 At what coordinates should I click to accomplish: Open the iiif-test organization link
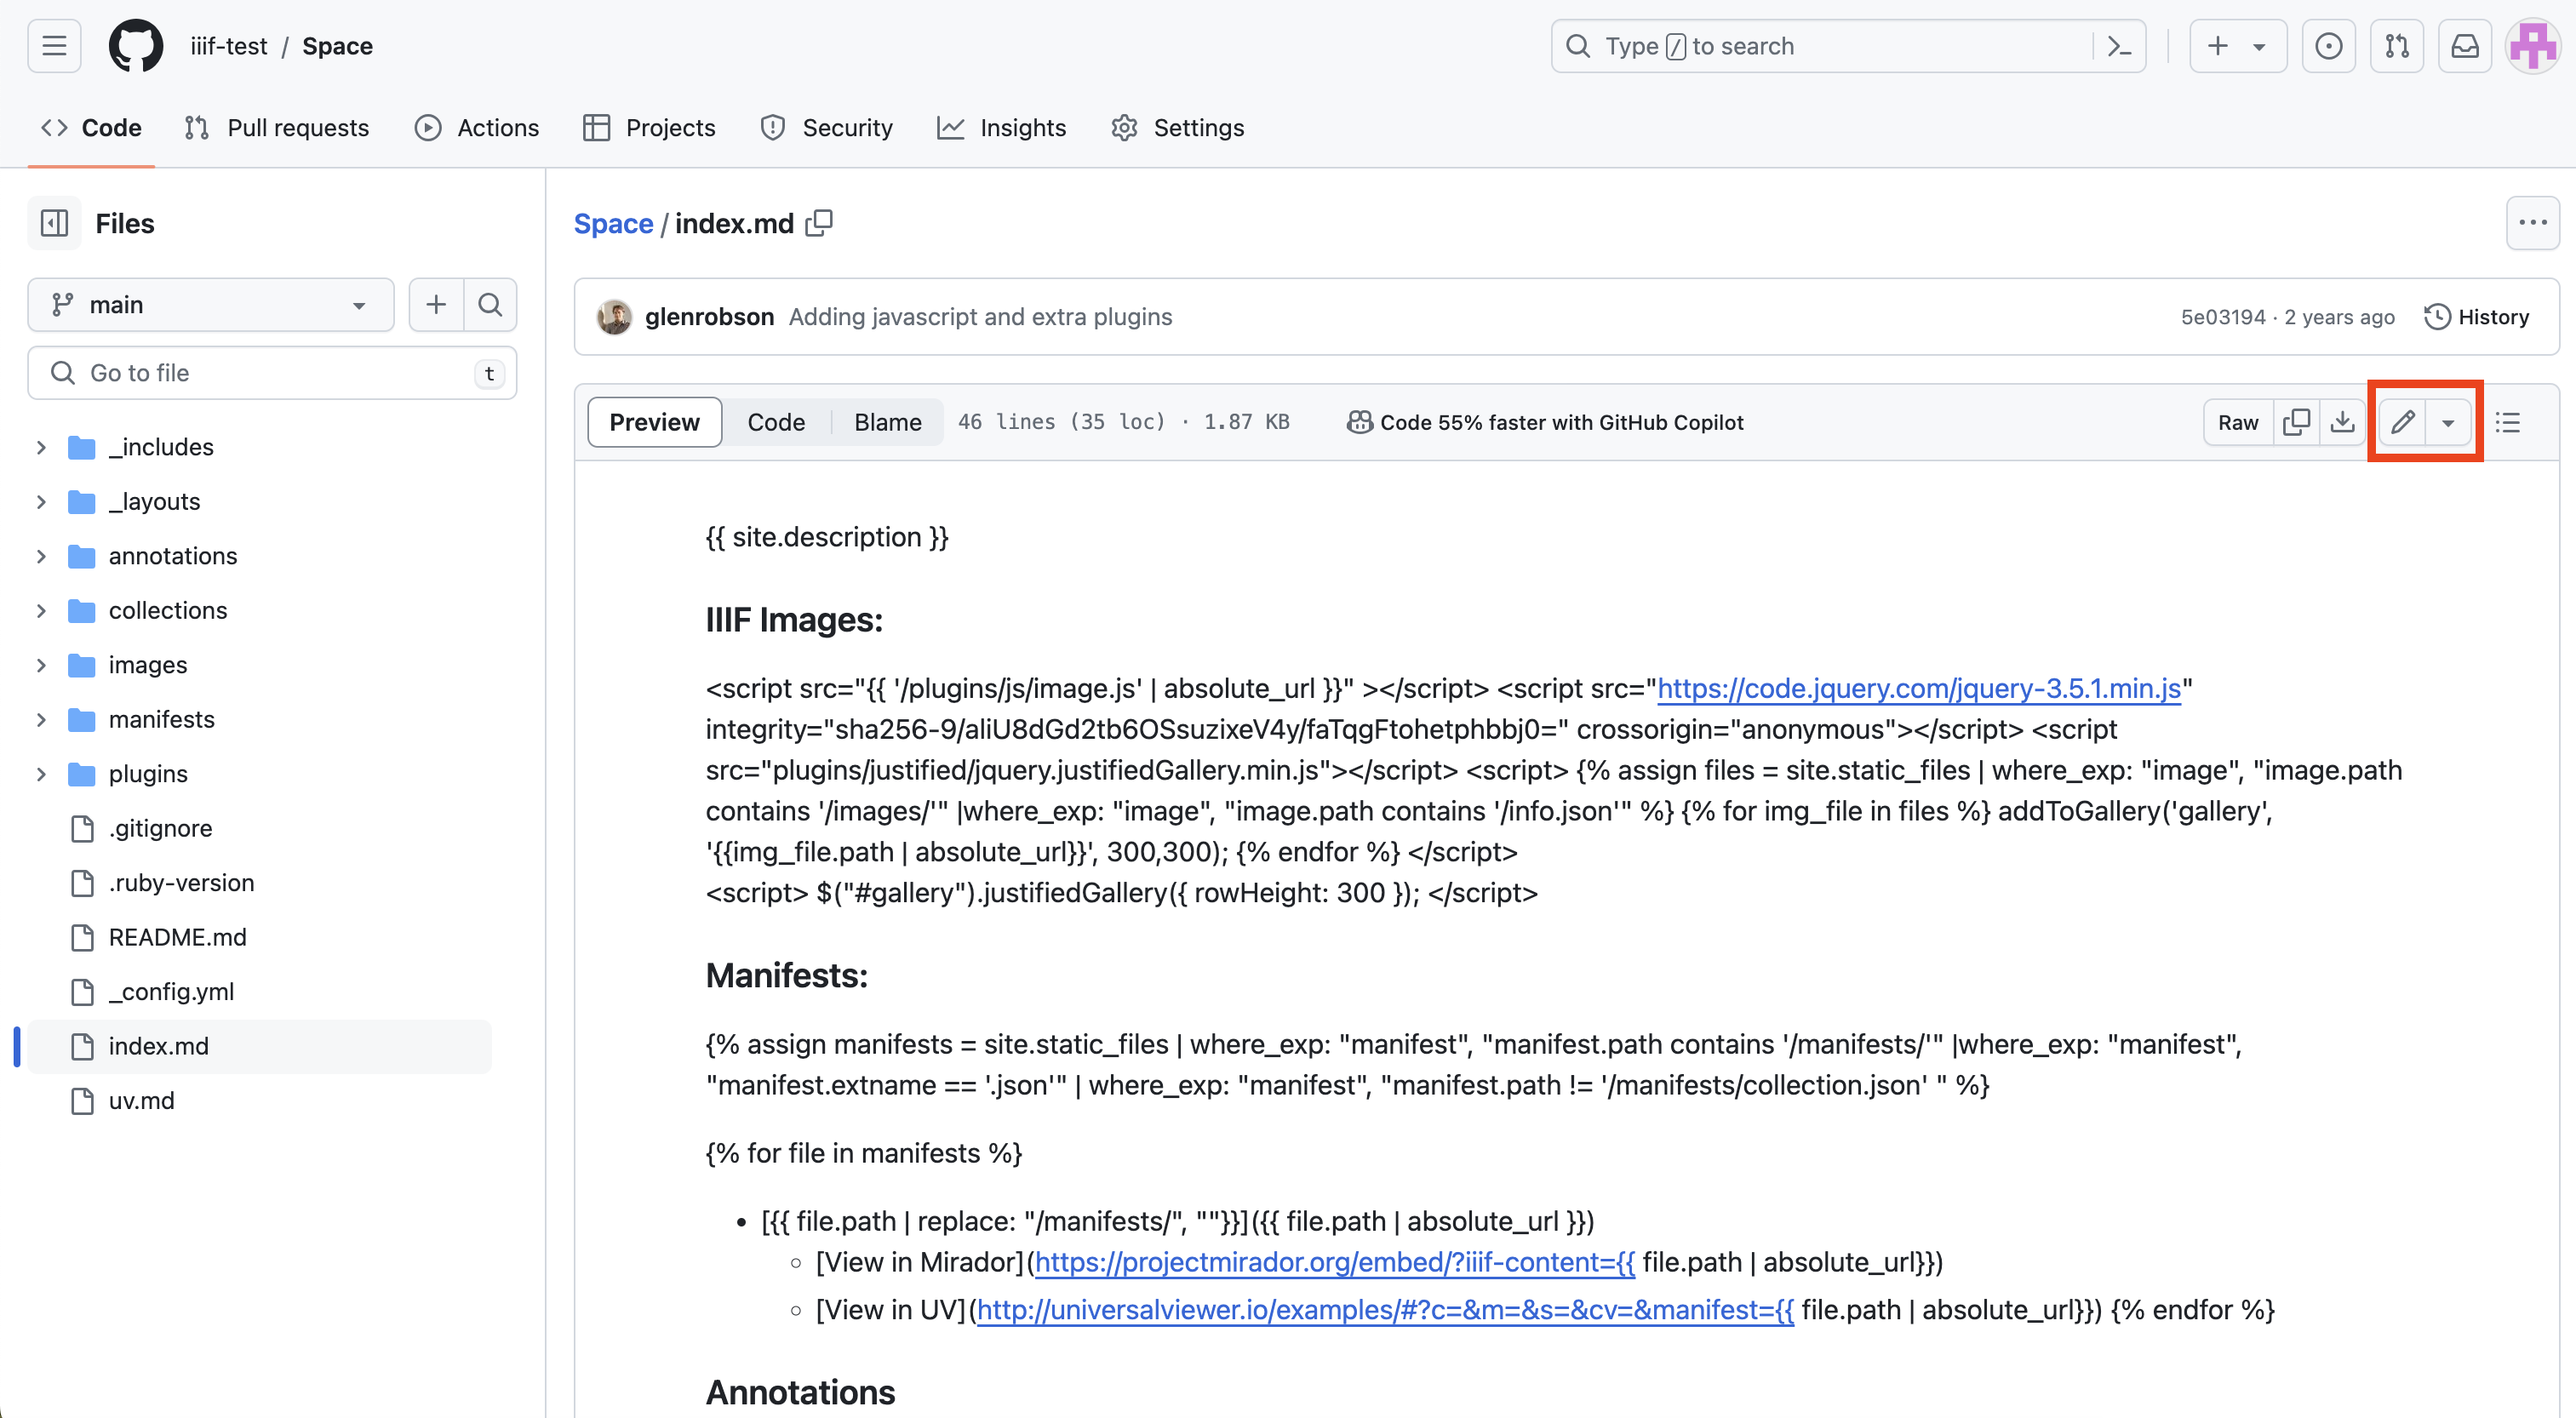229,46
